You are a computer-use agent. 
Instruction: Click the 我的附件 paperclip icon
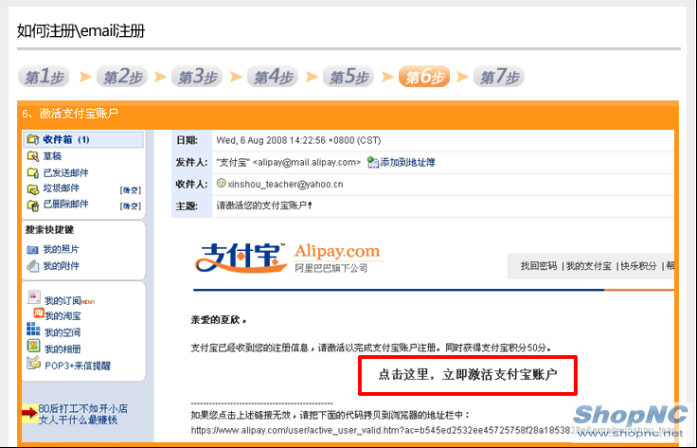[x=32, y=266]
